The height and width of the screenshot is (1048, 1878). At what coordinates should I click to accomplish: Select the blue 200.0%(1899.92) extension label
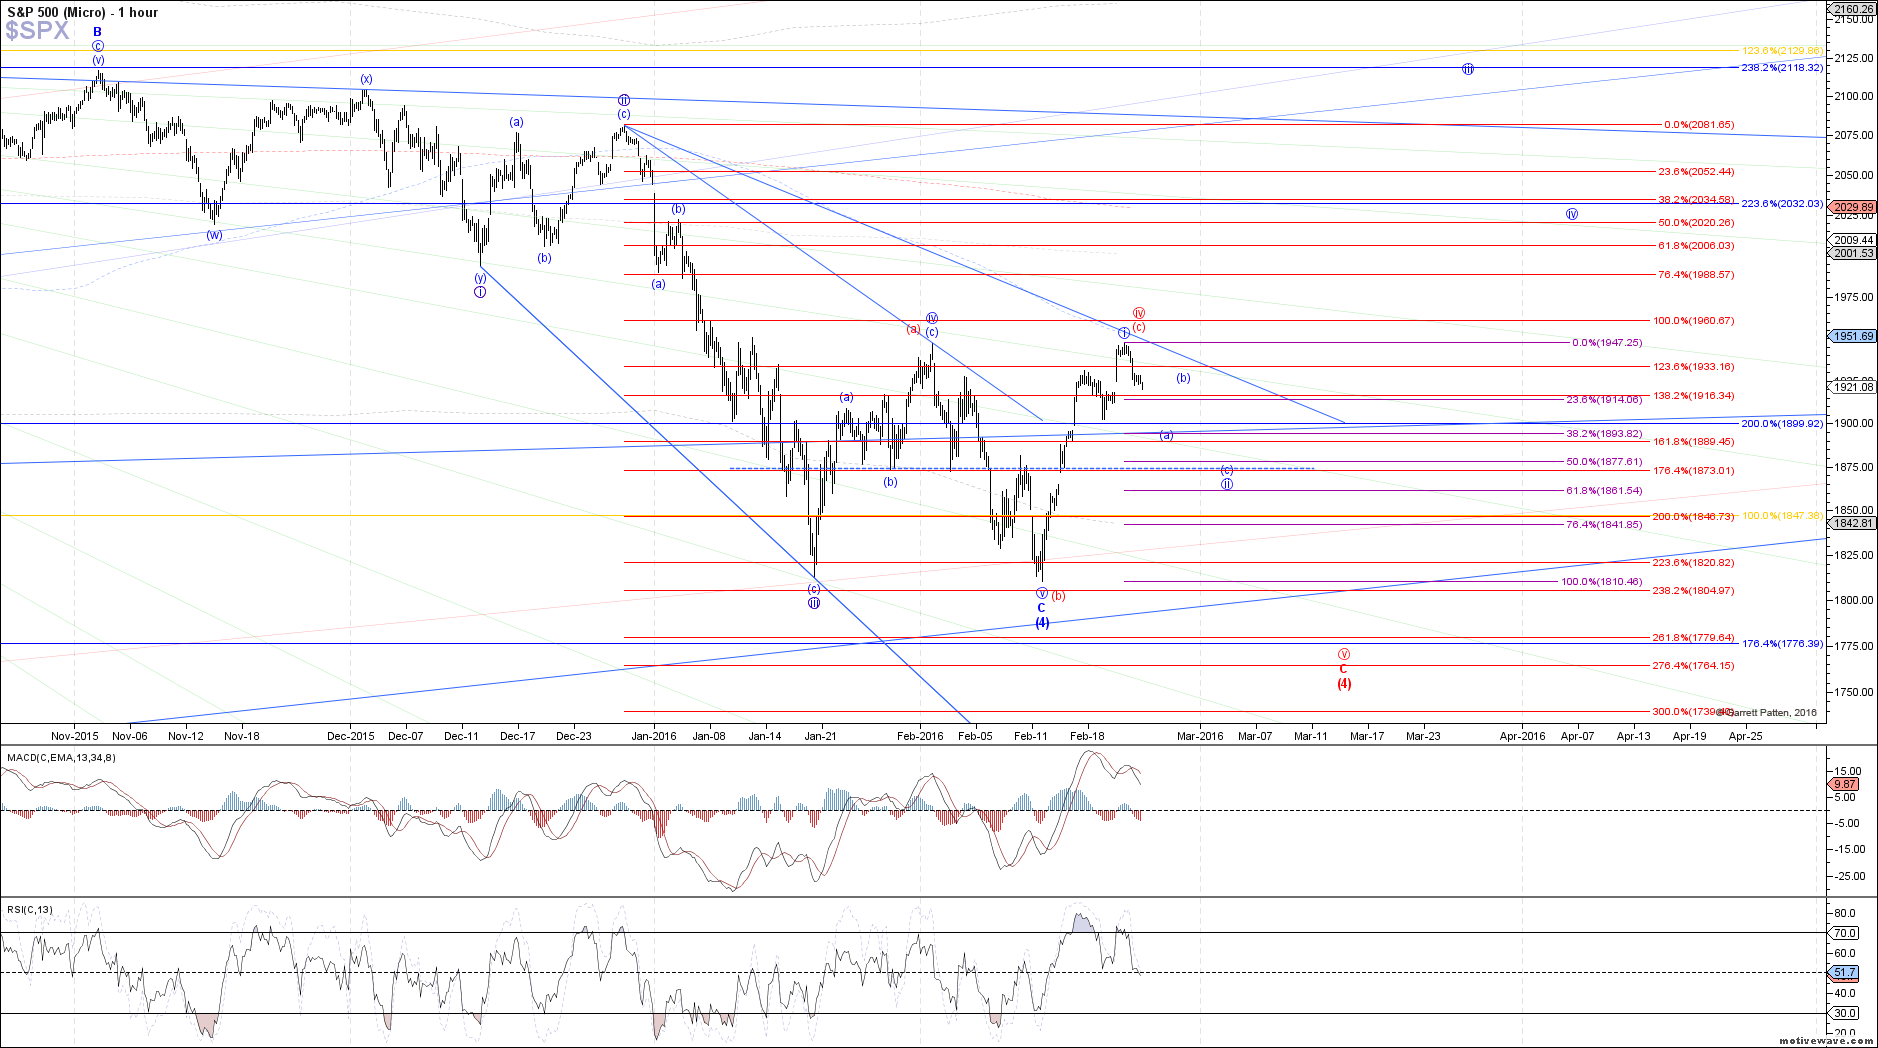tap(1782, 424)
